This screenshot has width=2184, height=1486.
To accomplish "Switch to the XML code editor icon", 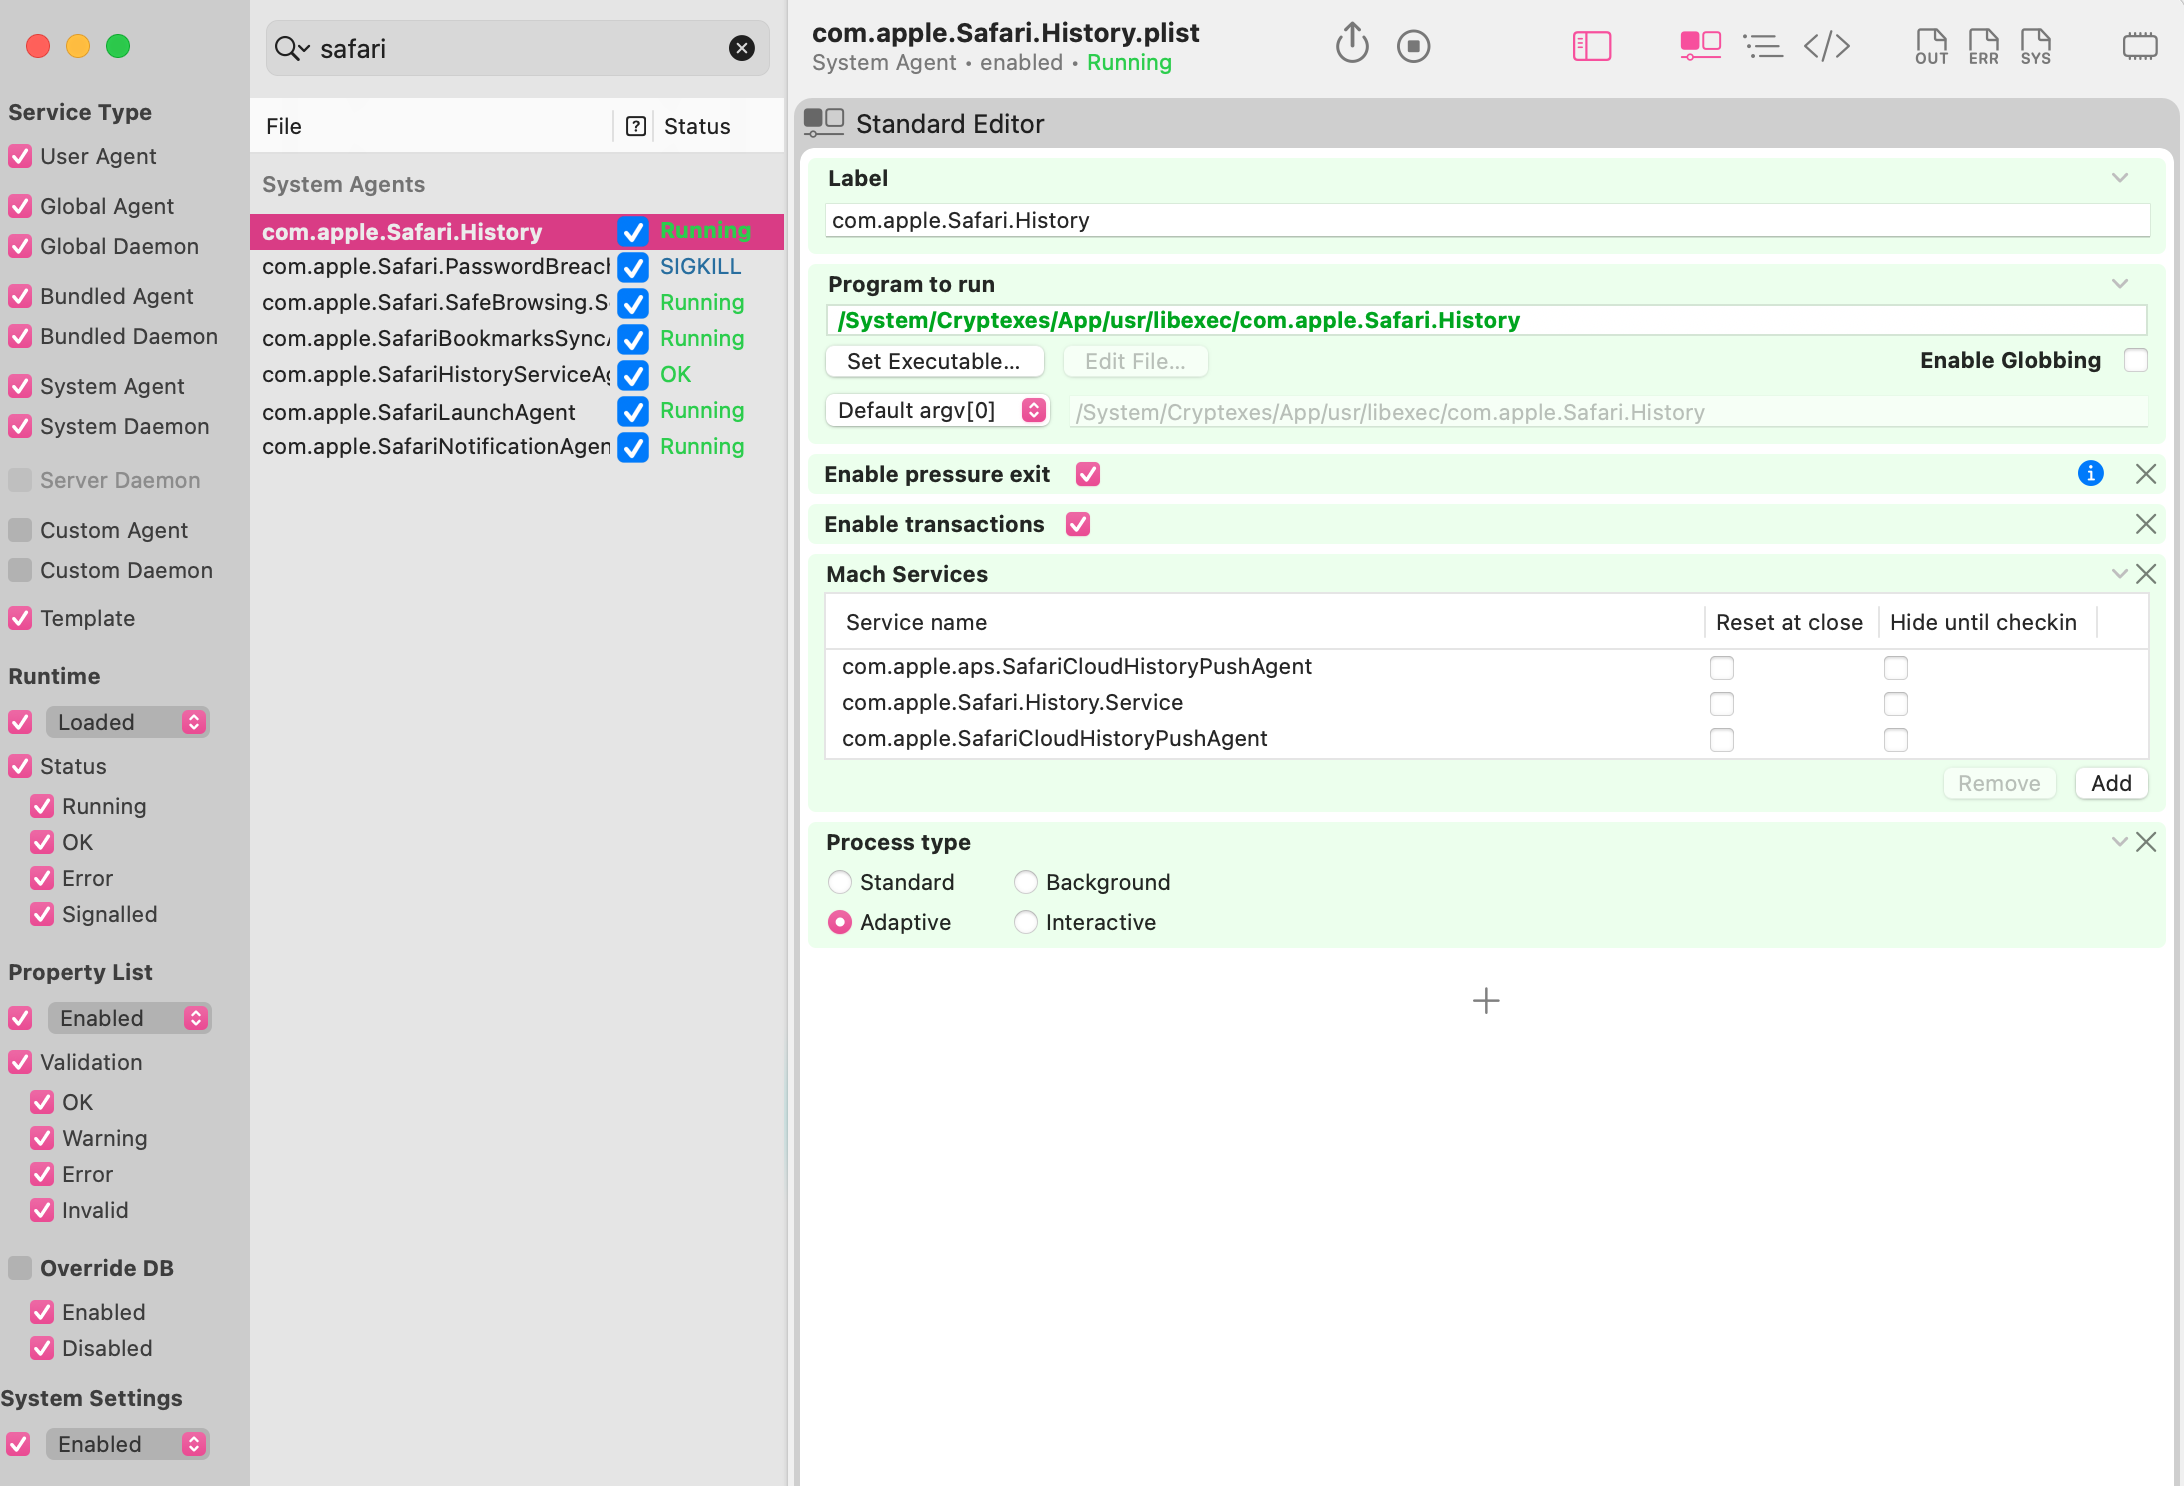I will coord(1826,46).
